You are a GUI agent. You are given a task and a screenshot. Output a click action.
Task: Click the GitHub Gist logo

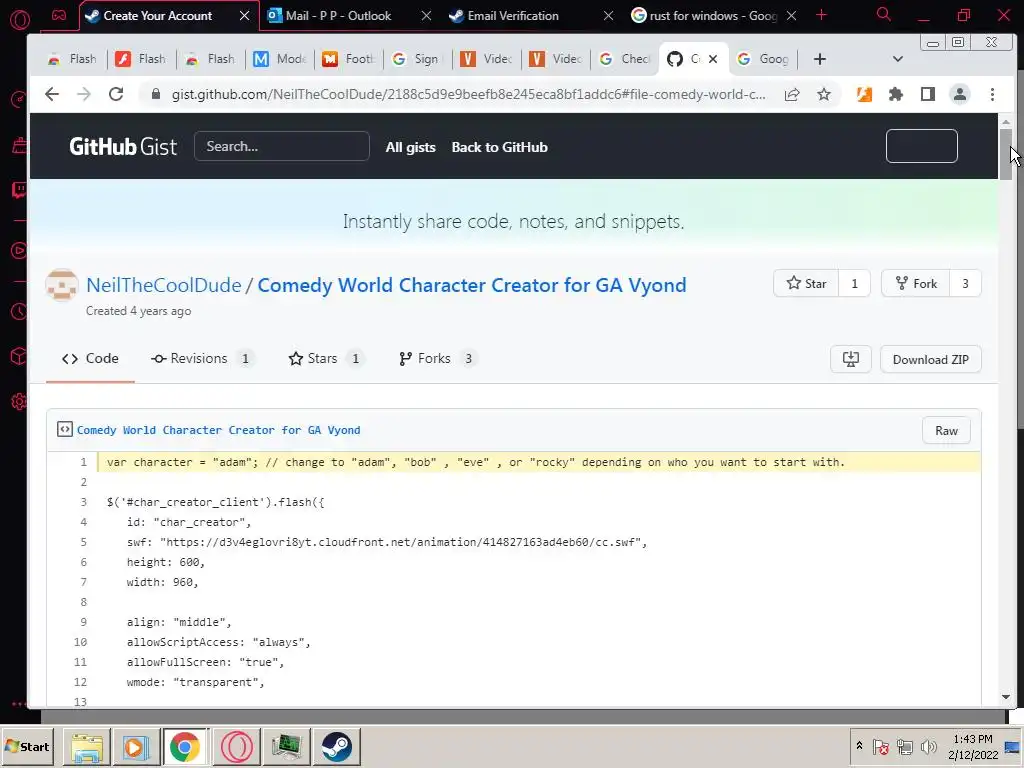coord(123,146)
